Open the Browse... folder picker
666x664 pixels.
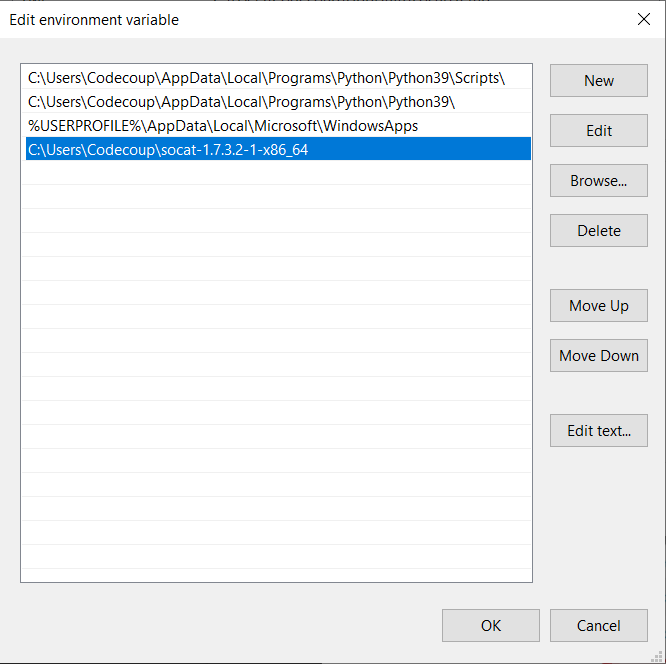click(598, 181)
